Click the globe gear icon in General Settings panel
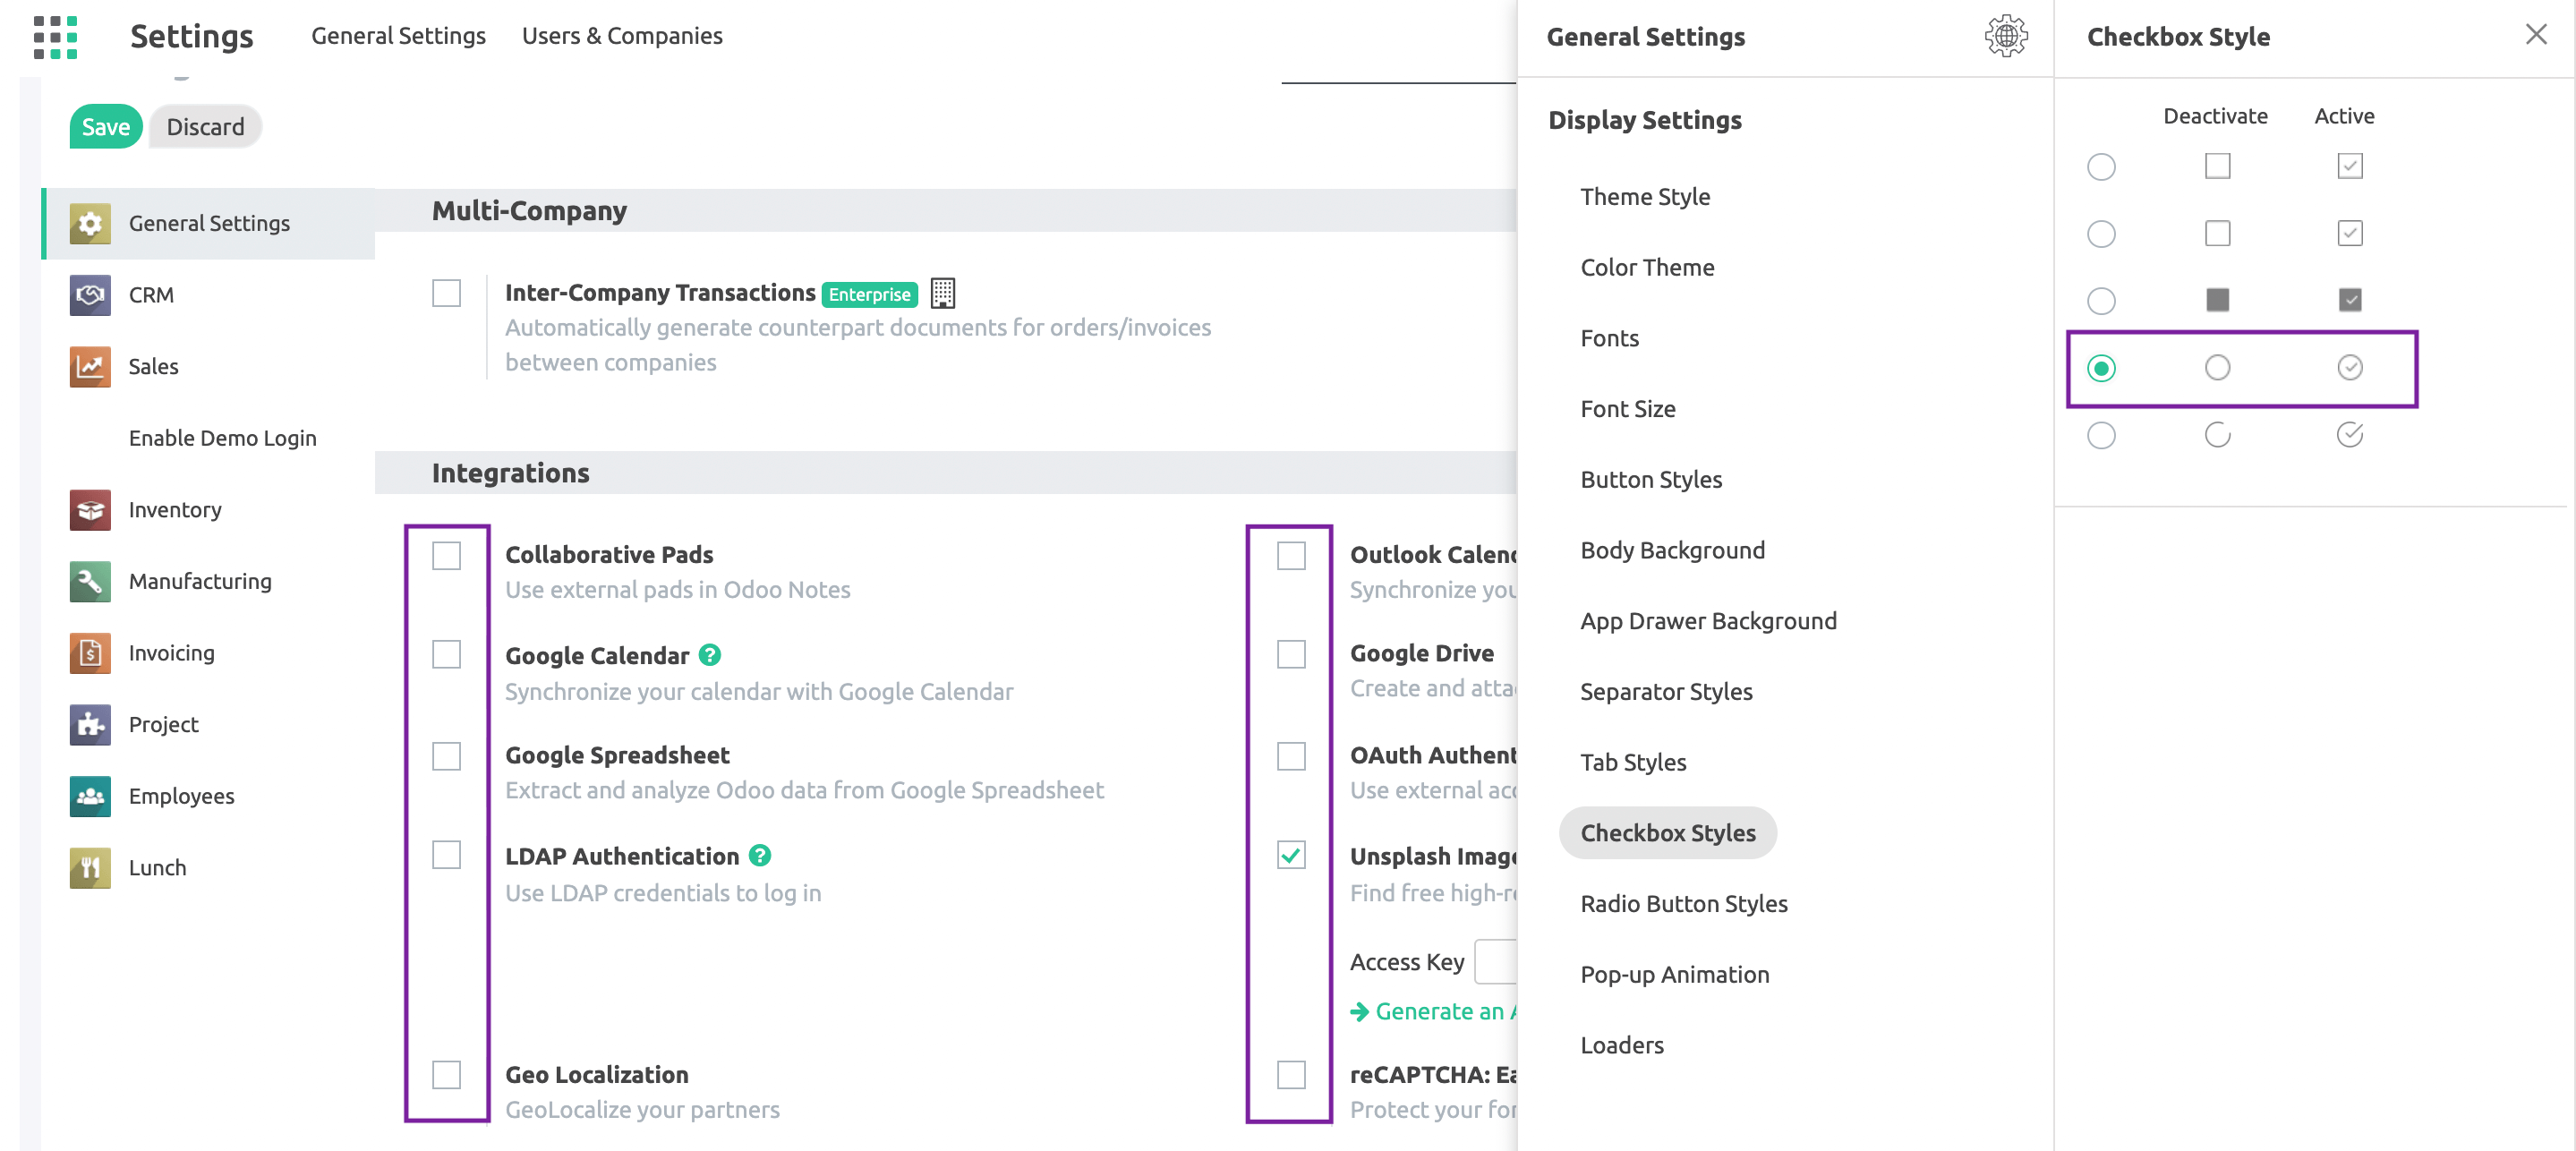 tap(2005, 36)
